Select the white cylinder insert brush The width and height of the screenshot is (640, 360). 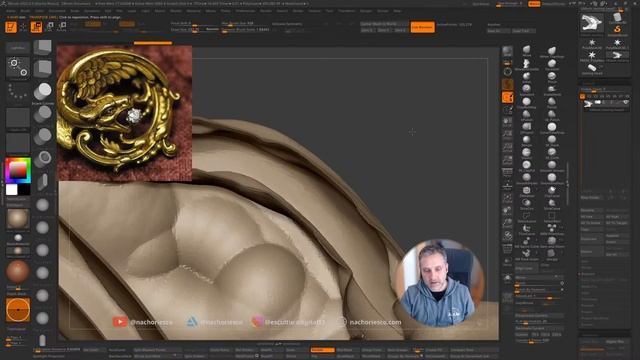(42, 91)
